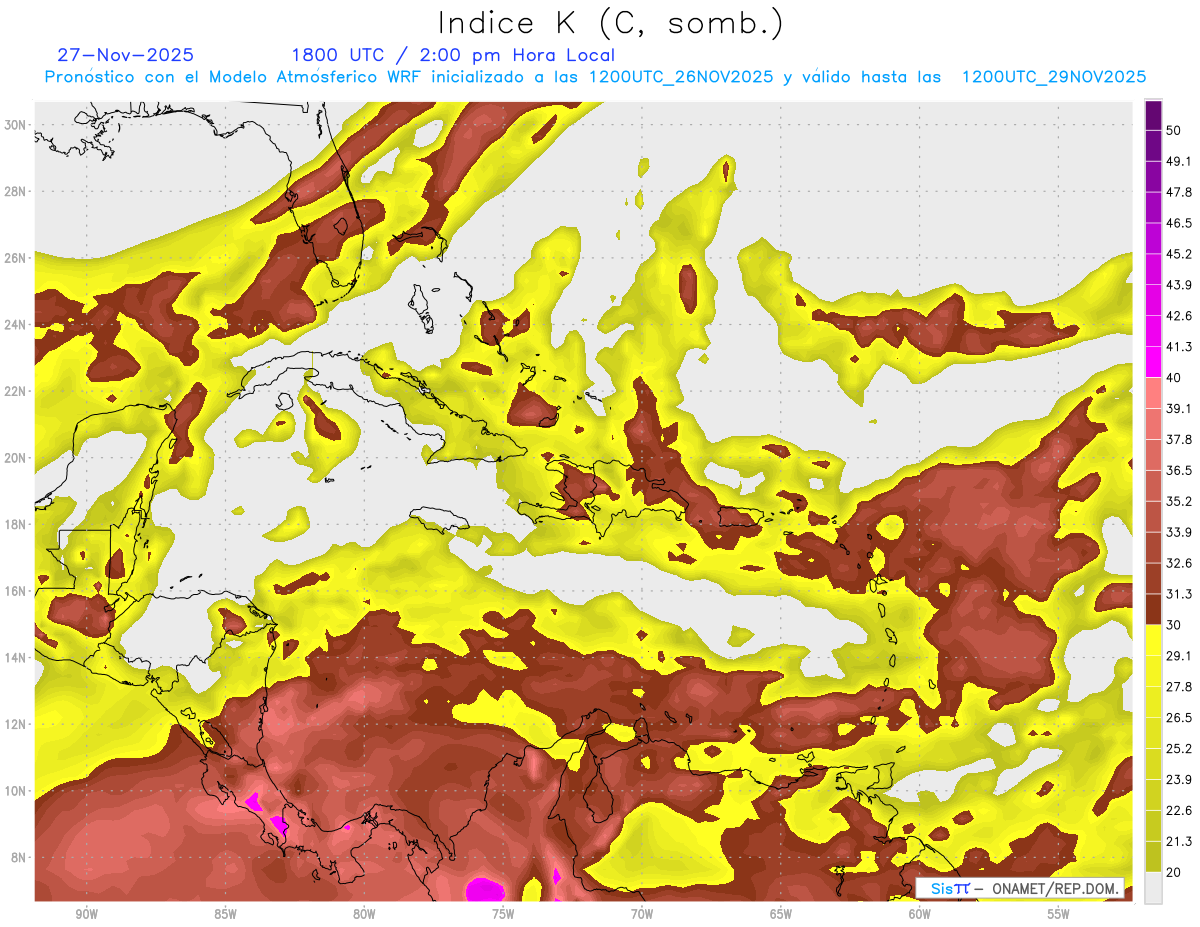The width and height of the screenshot is (1200, 927).
Task: Click the colorbar value '50'
Action: pos(1174,130)
